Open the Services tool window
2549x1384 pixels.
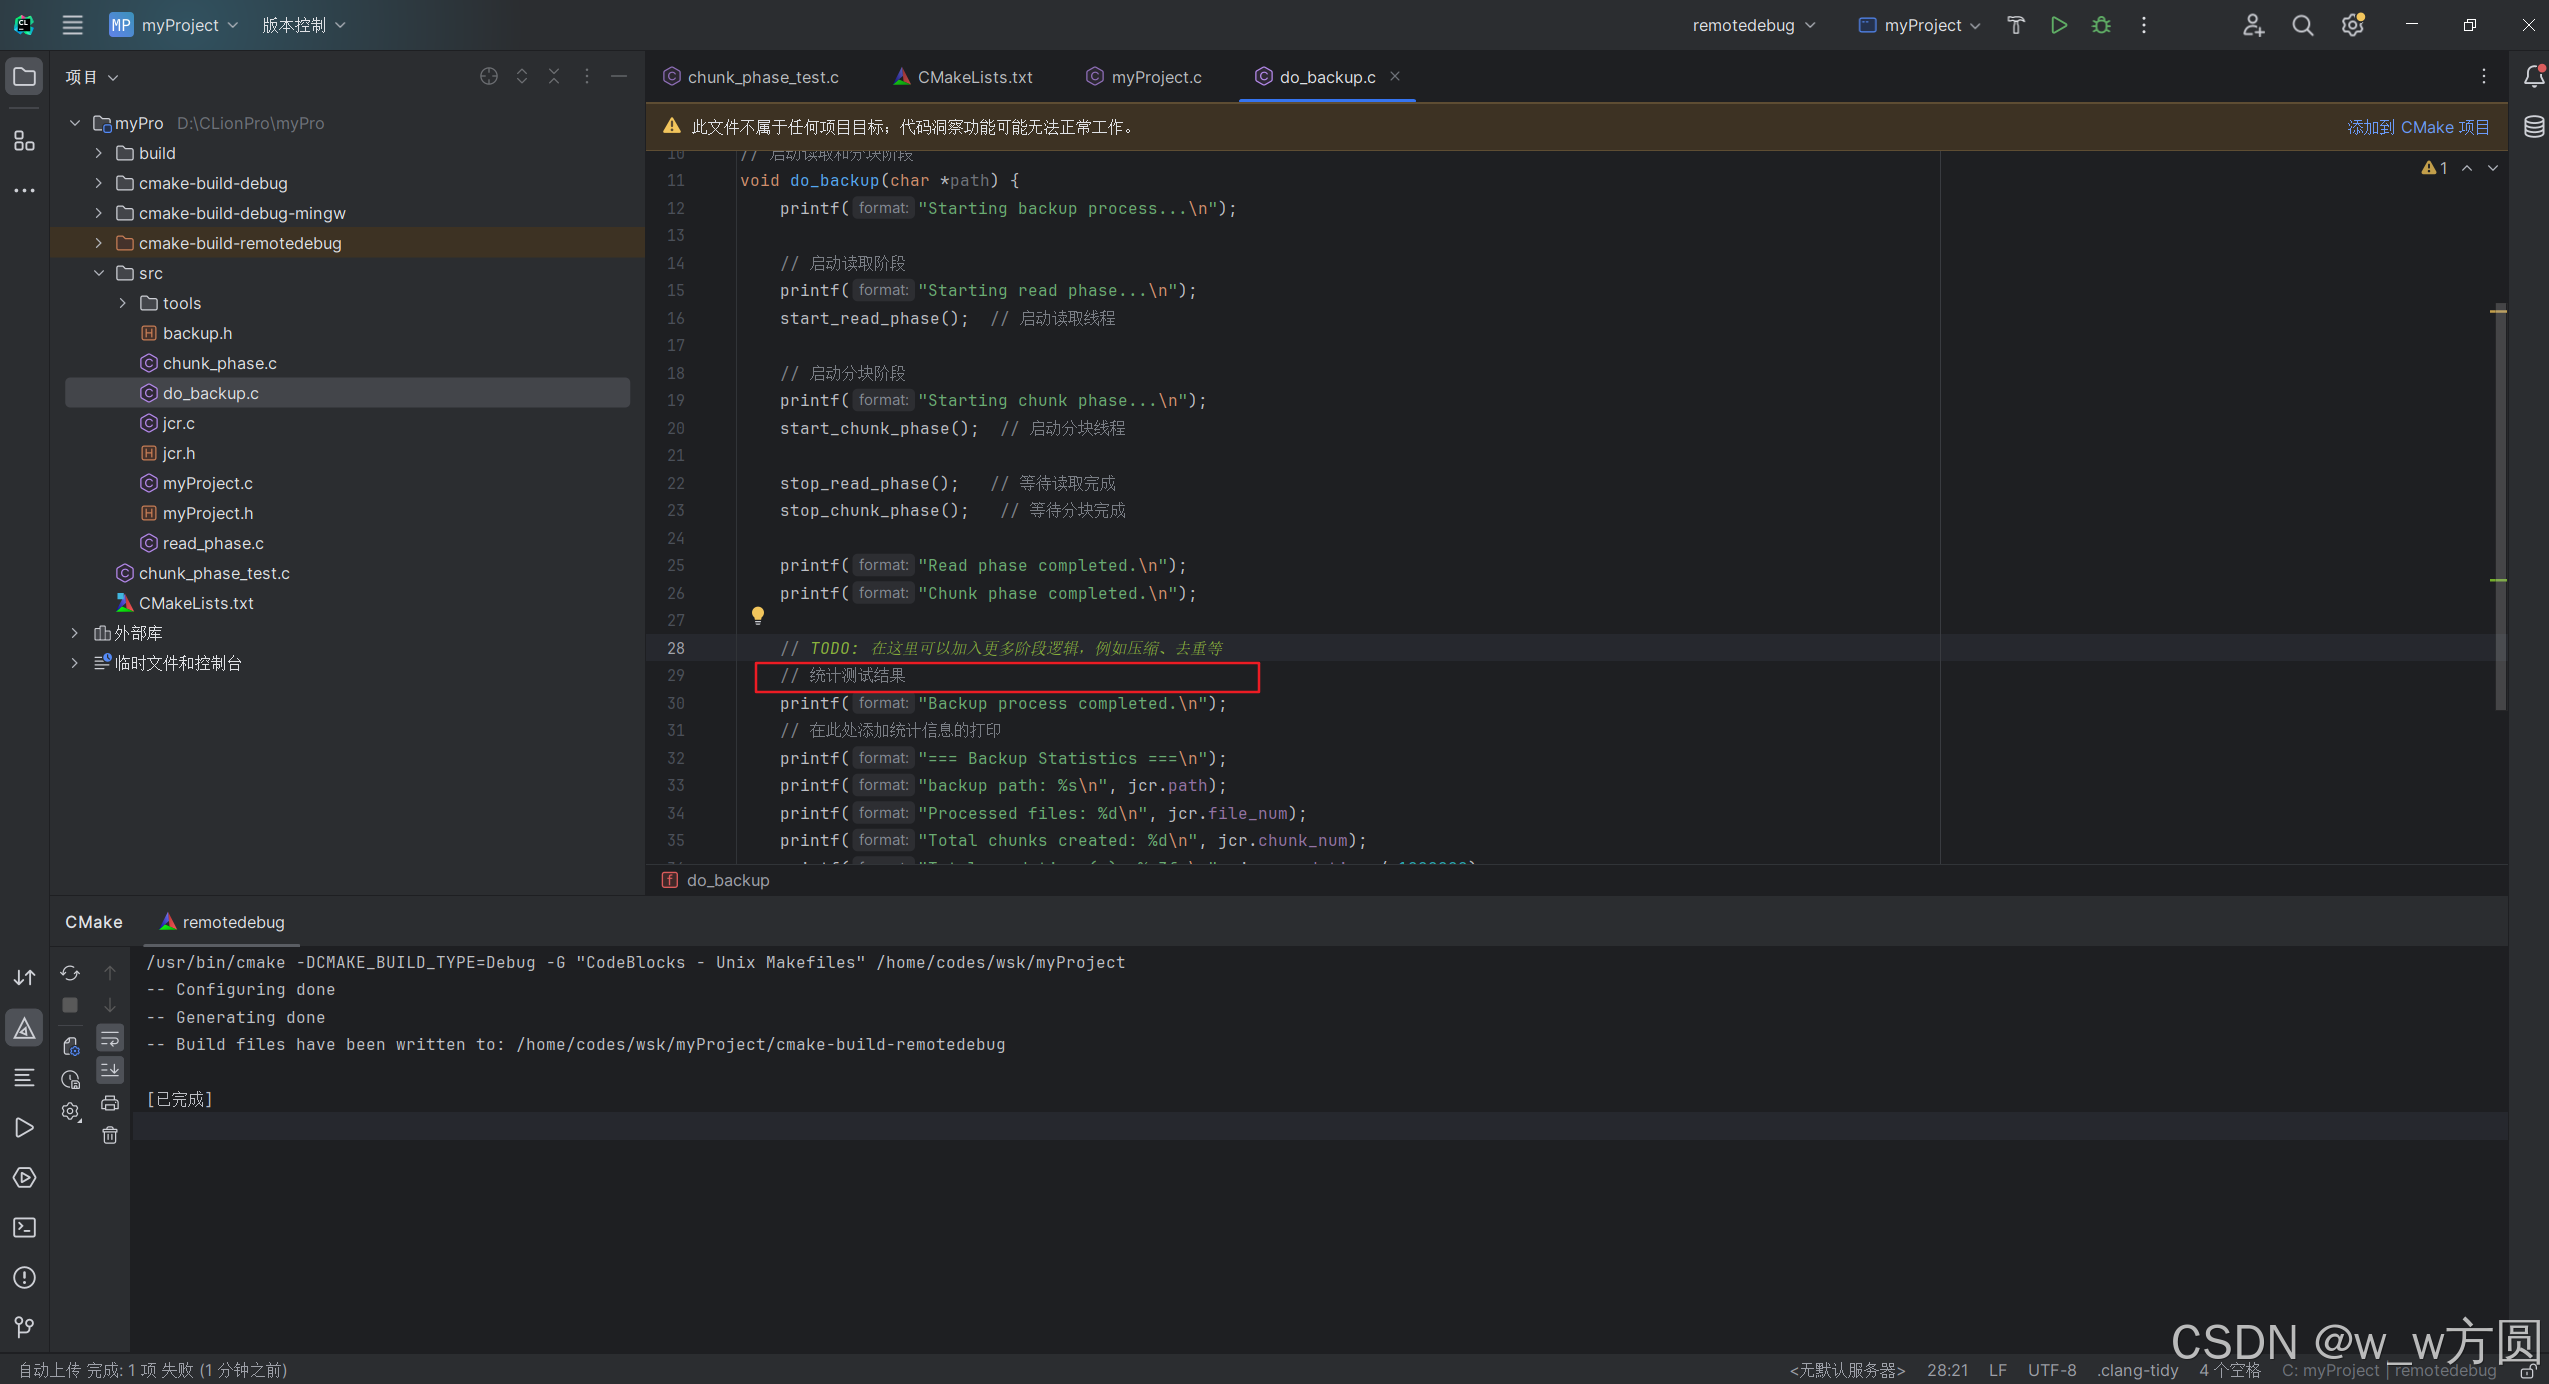[x=24, y=1178]
